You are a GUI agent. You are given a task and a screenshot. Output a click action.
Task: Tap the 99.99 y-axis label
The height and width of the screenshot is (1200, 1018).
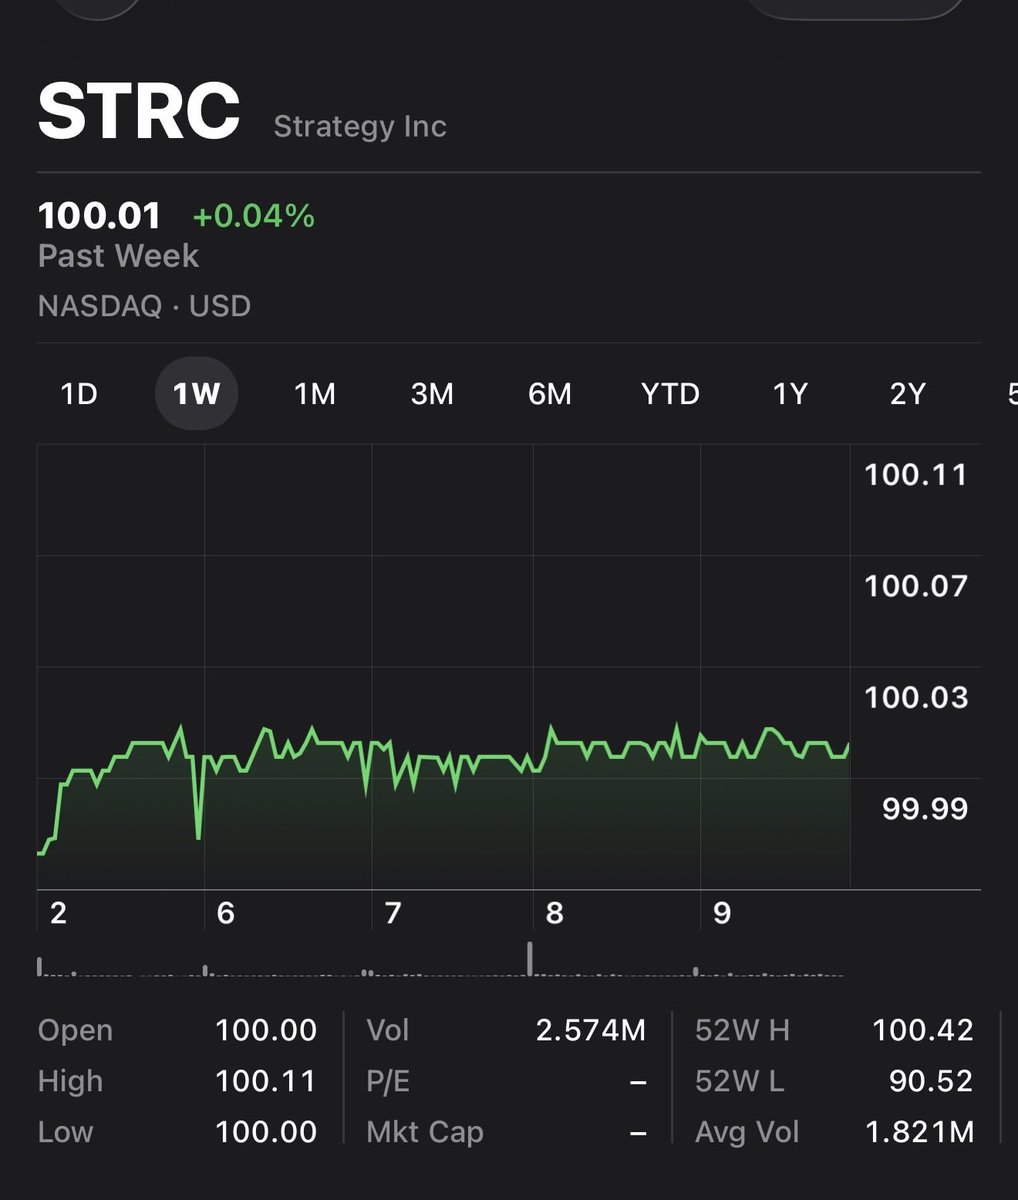click(x=925, y=808)
